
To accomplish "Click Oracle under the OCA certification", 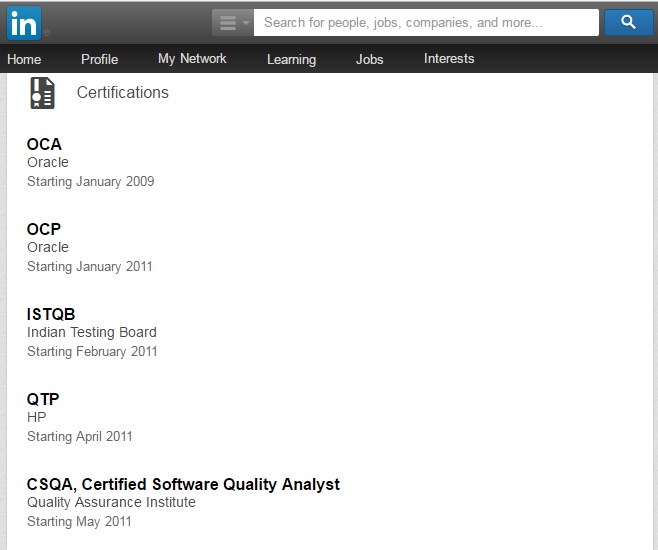I will [48, 162].
